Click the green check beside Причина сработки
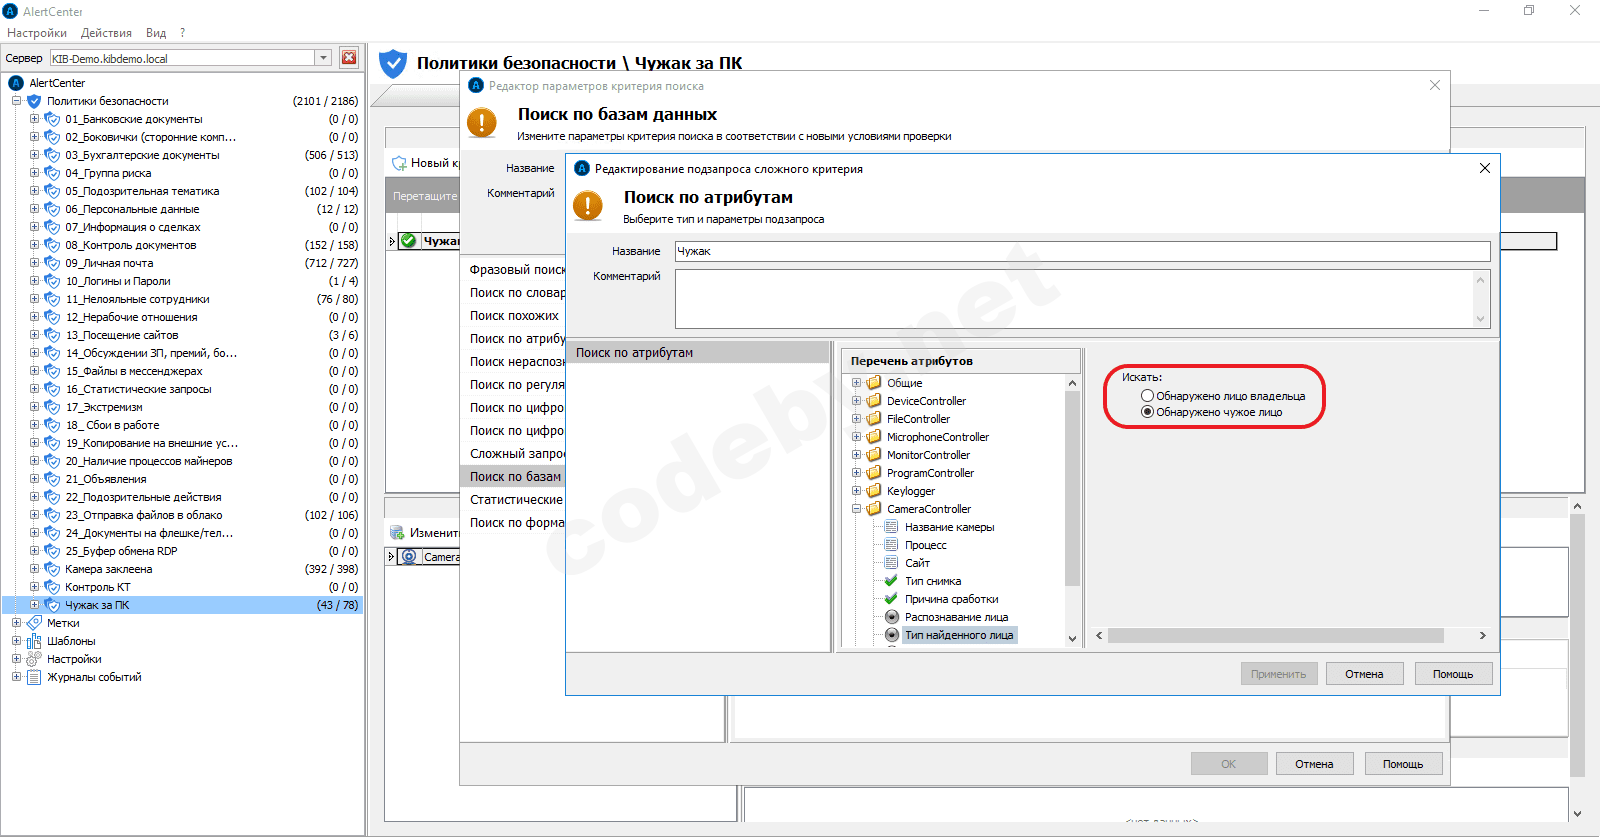Viewport: 1600px width, 837px height. [x=892, y=599]
